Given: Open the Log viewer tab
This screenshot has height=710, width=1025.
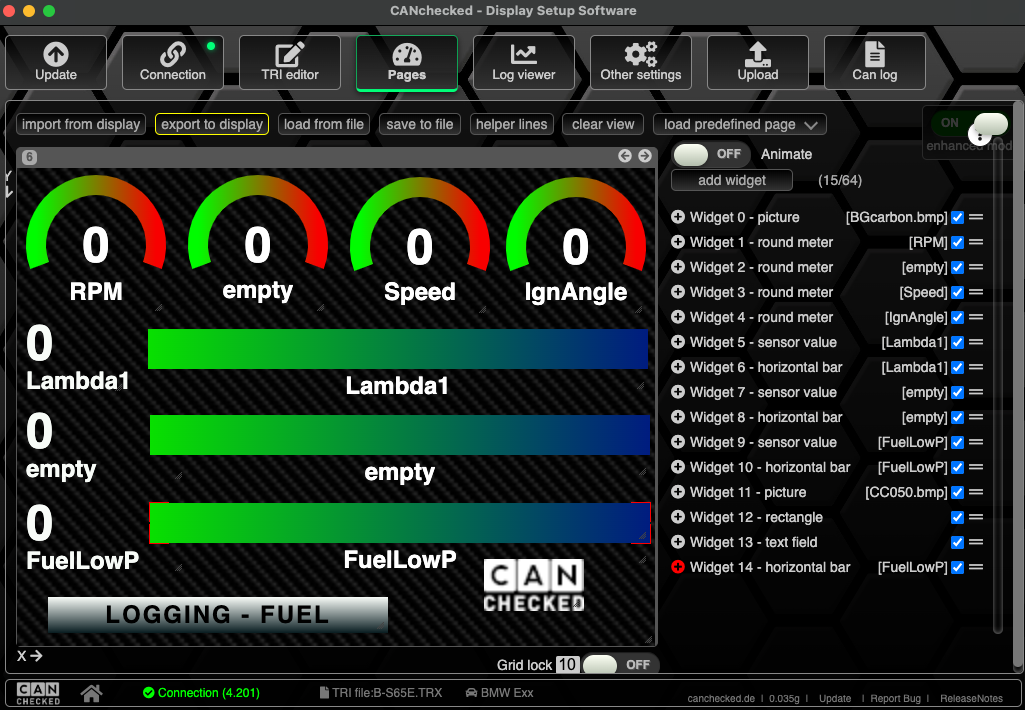Looking at the screenshot, I should pos(524,62).
